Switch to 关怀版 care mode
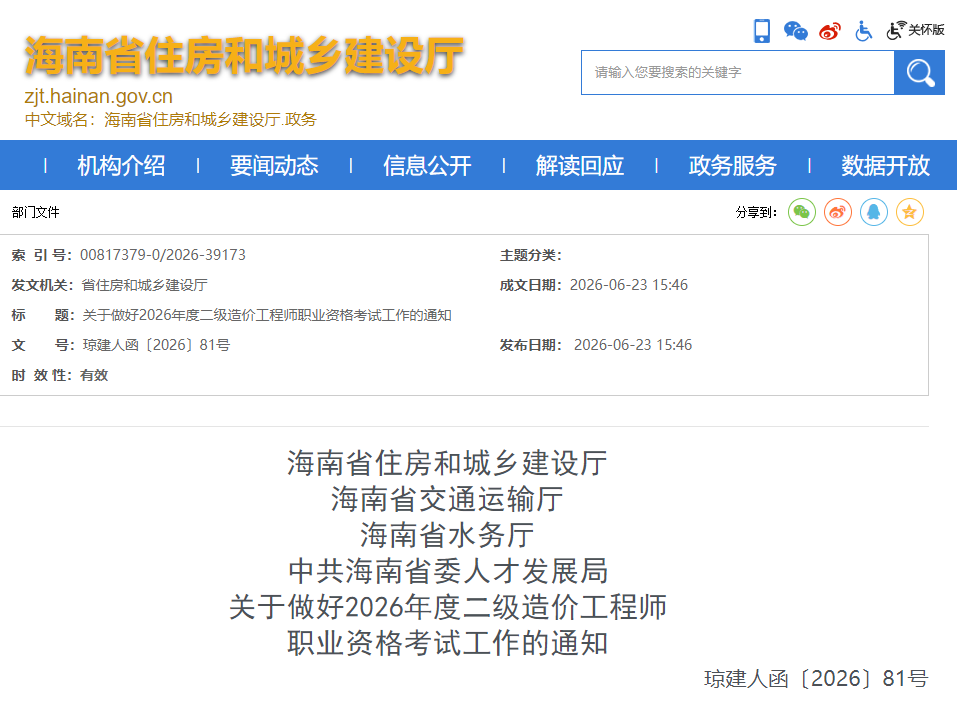 click(915, 30)
